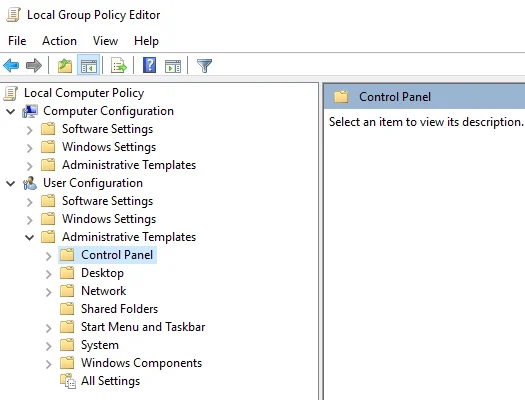Select Start Menu and Taskbar folder
Screen dimensions: 525x400
143,327
